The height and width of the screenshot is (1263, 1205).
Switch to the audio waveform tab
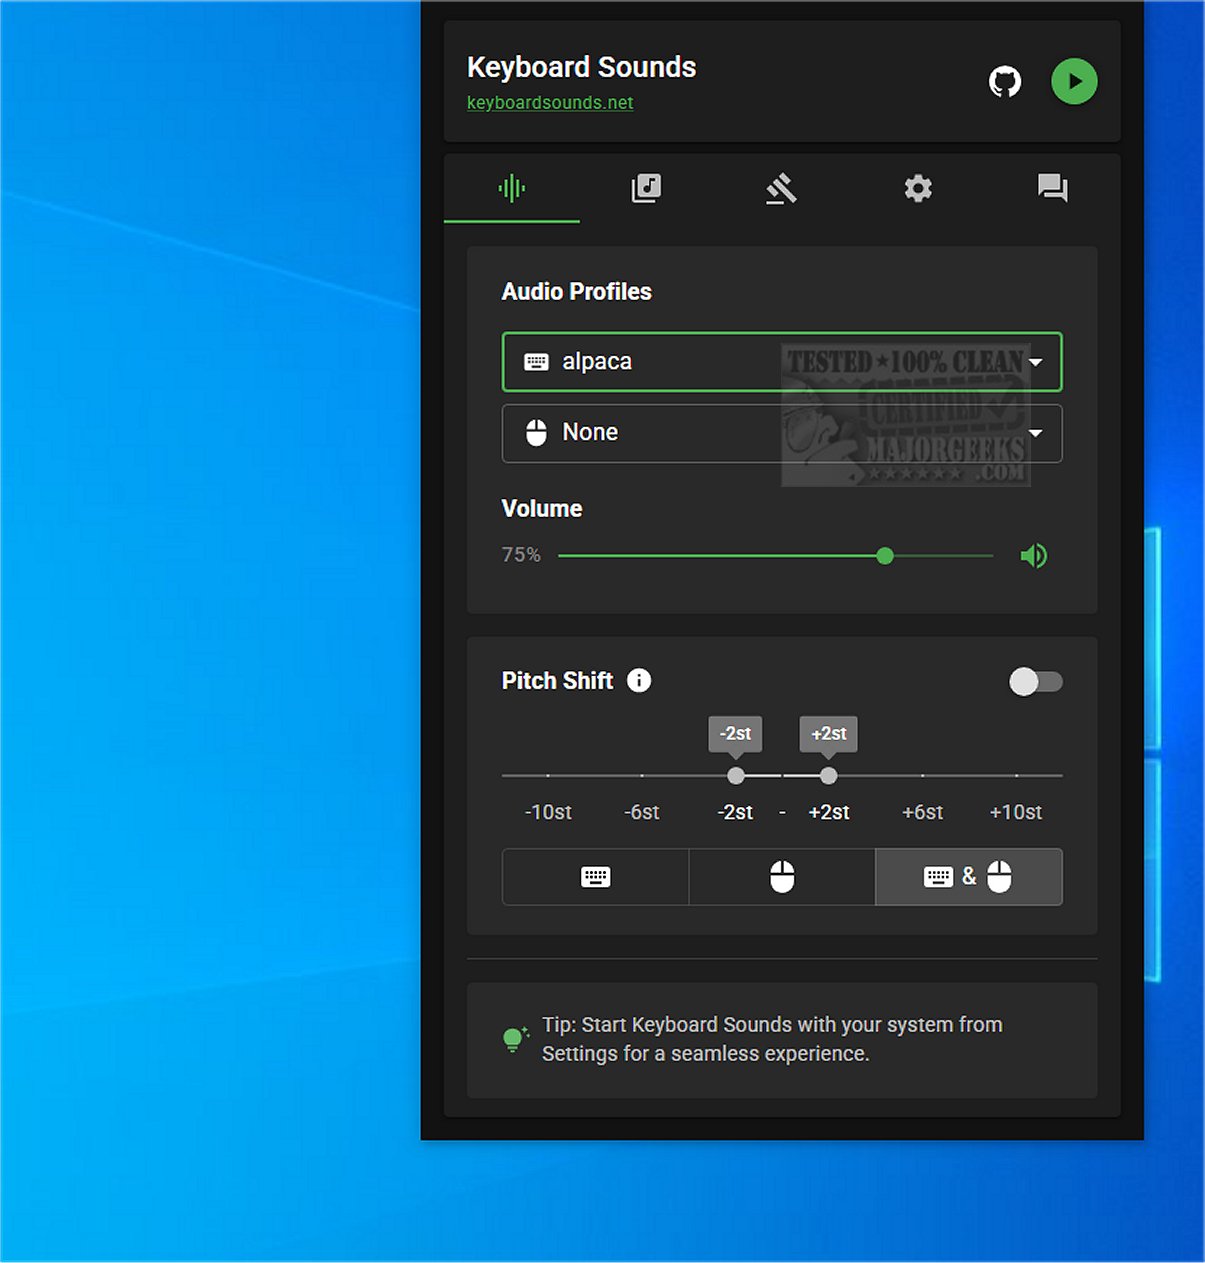[512, 188]
